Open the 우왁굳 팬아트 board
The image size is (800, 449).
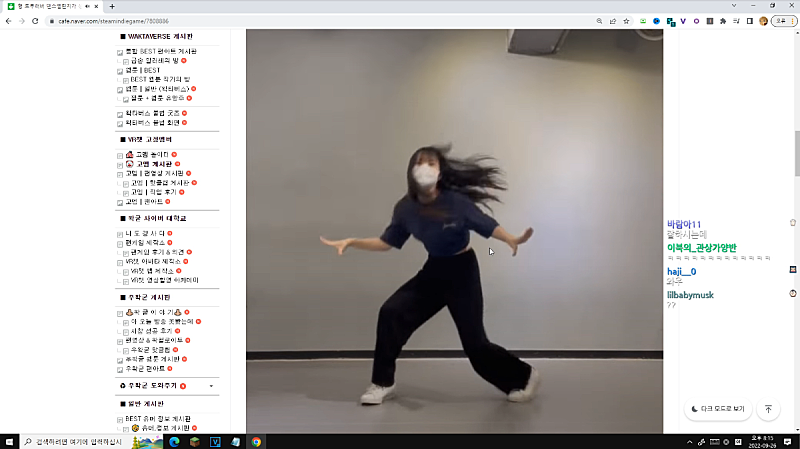pos(145,368)
